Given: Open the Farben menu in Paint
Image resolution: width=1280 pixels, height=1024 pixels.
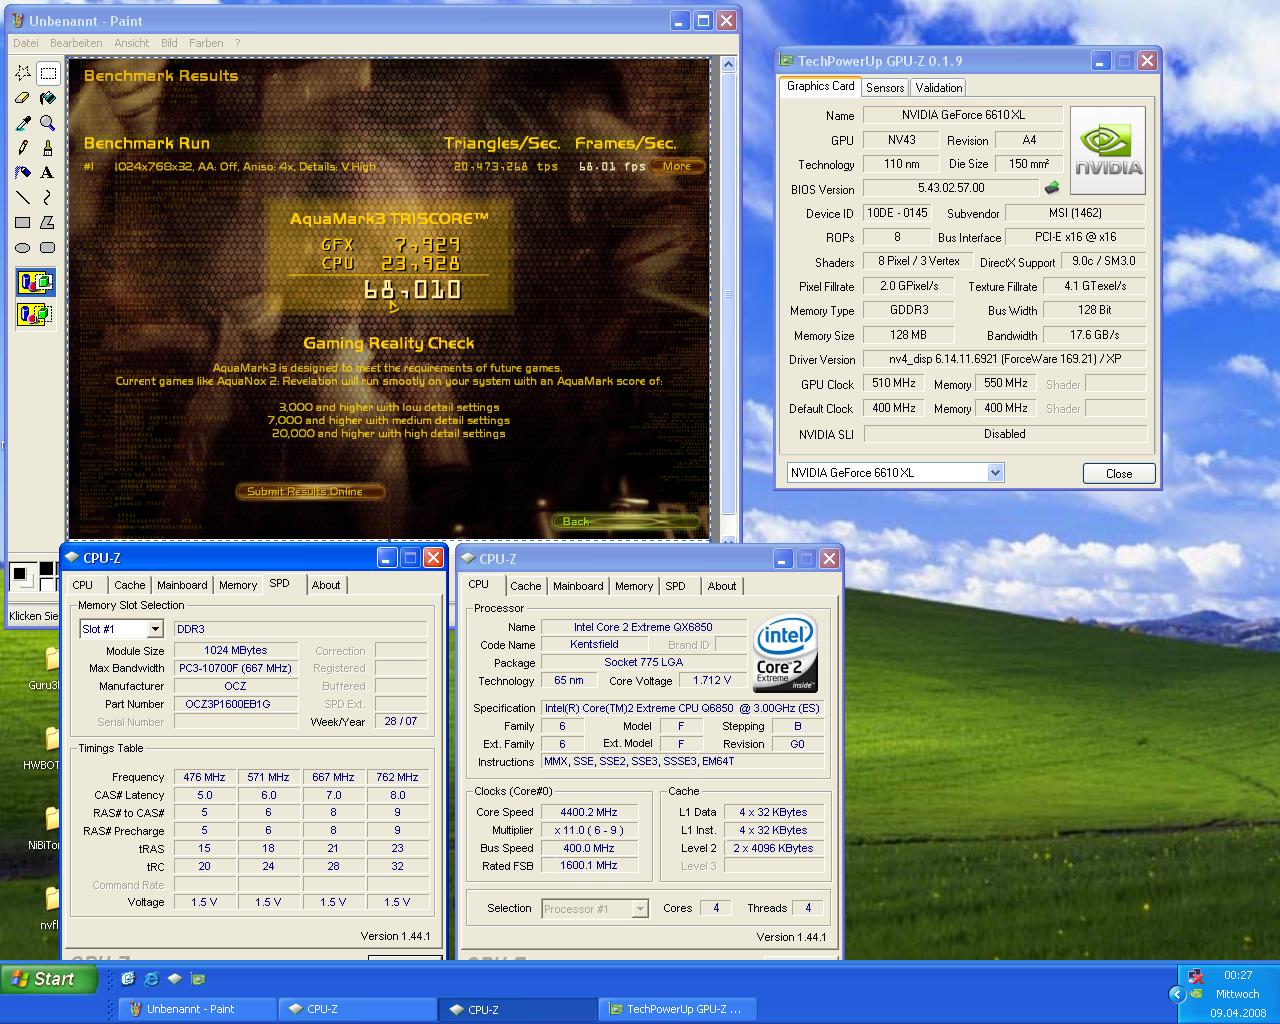Looking at the screenshot, I should [206, 43].
